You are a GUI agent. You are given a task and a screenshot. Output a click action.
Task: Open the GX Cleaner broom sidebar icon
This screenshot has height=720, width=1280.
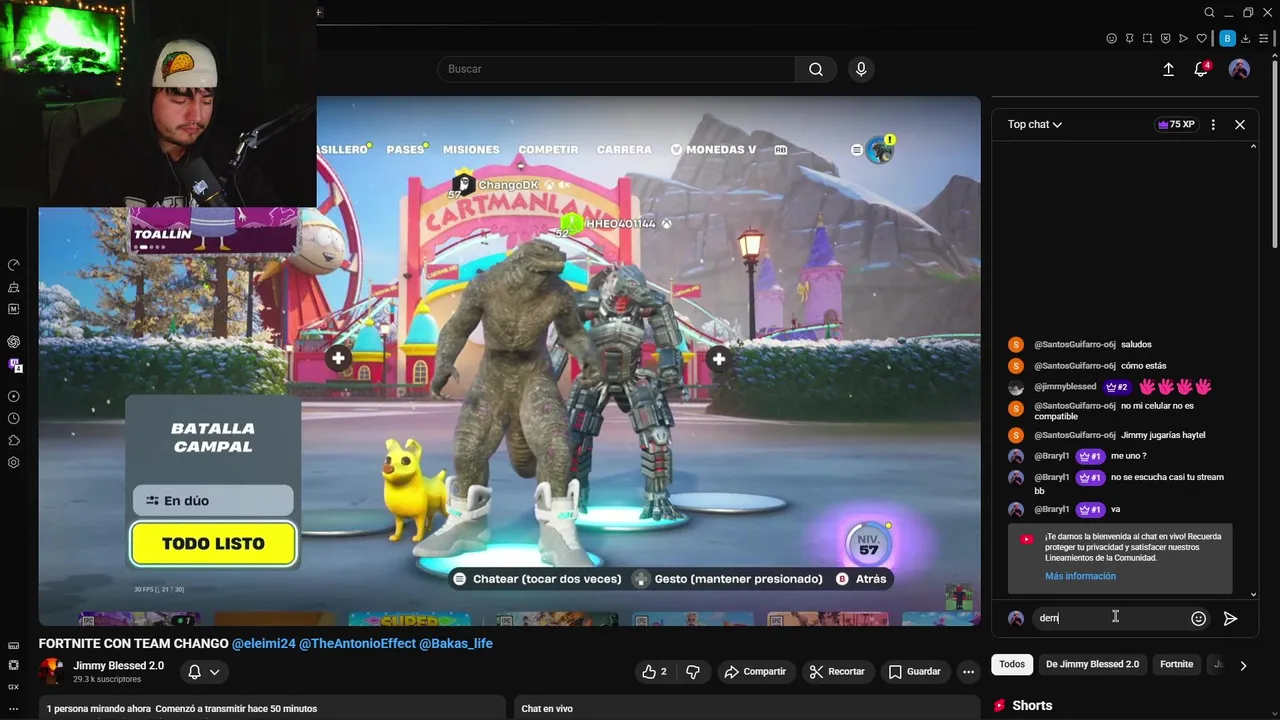[14, 287]
